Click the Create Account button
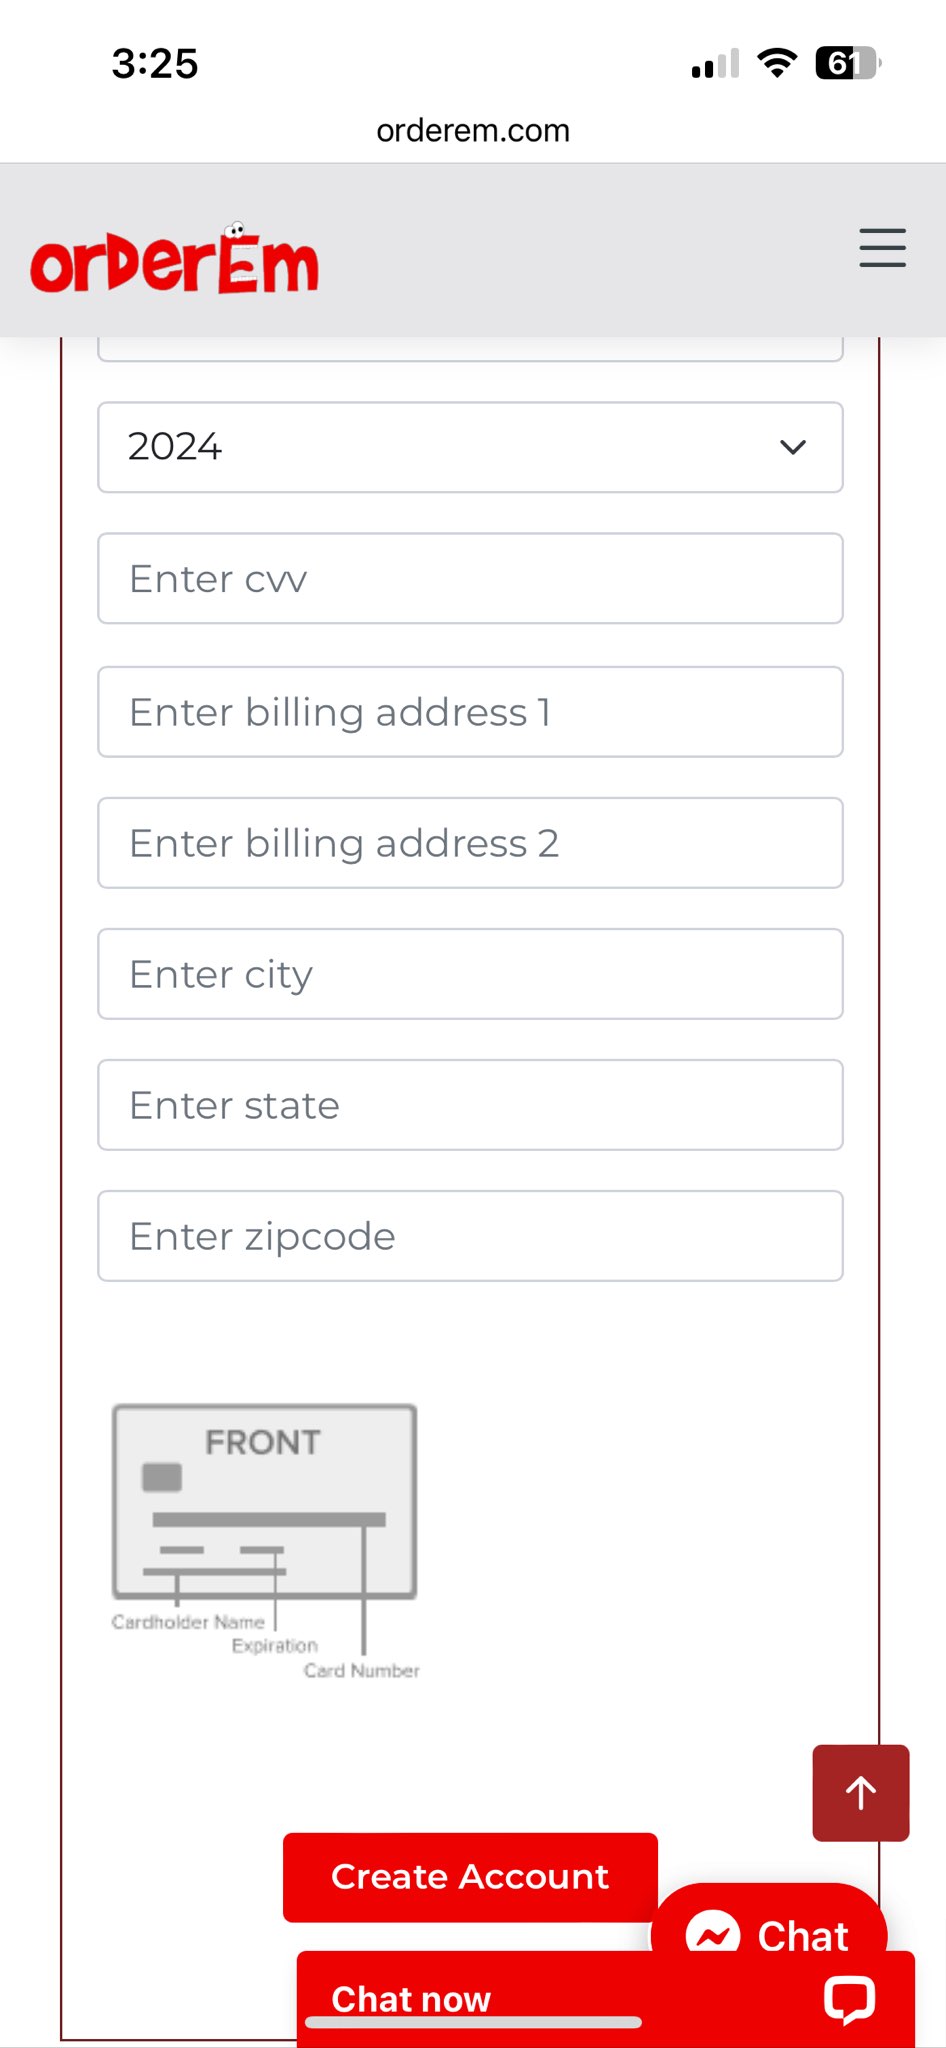The width and height of the screenshot is (946, 2048). pos(470,1877)
